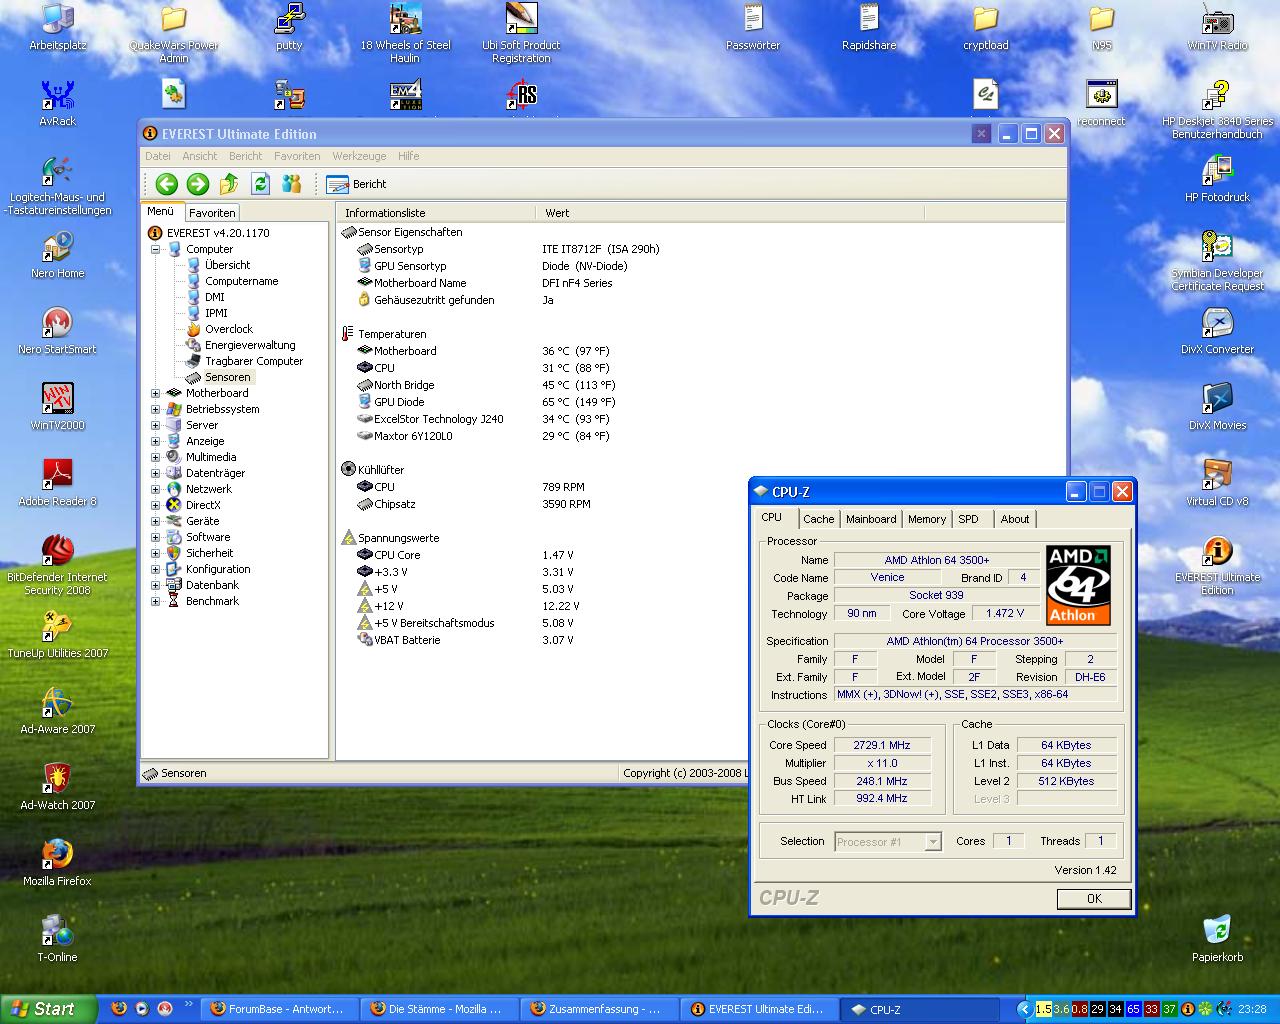1280x1024 pixels.
Task: Click the Papierkorb recycle bin icon
Action: pyautogui.click(x=1217, y=939)
